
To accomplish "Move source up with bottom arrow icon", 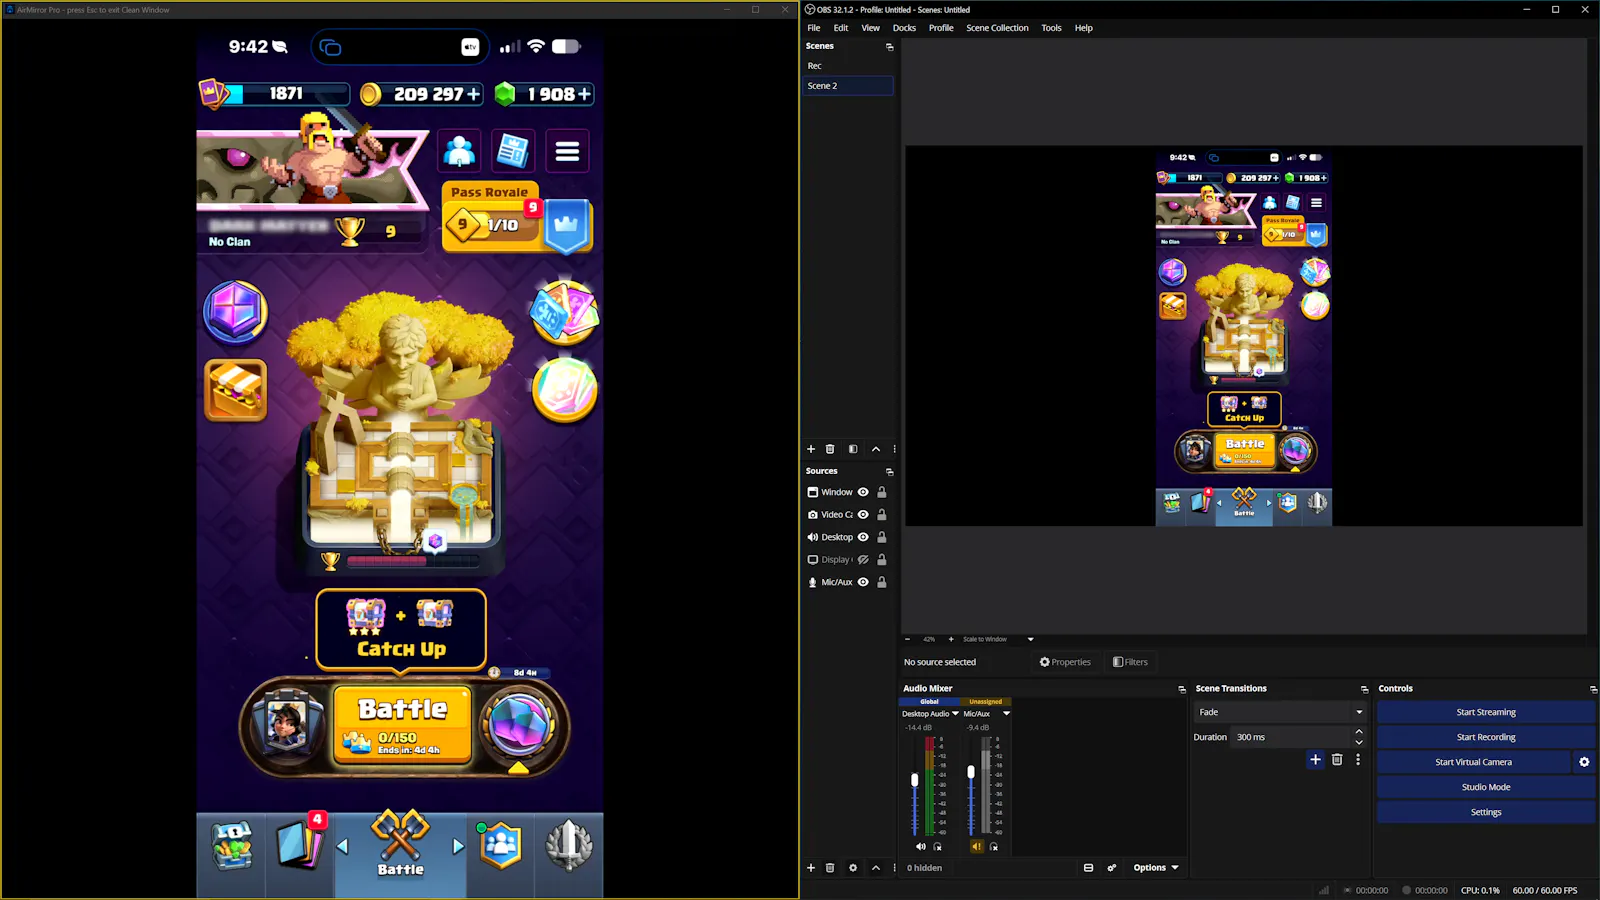I will tap(876, 868).
